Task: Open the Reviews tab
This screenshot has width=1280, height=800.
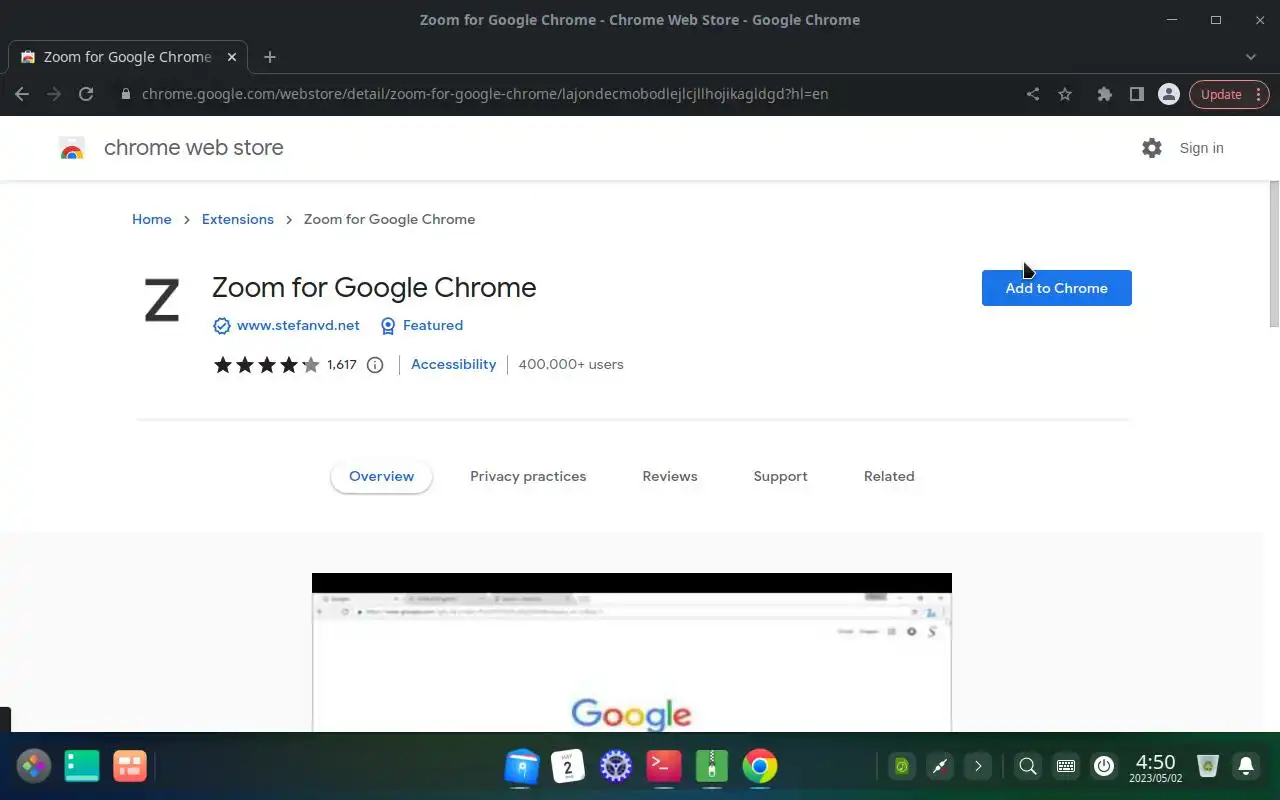Action: (x=670, y=477)
